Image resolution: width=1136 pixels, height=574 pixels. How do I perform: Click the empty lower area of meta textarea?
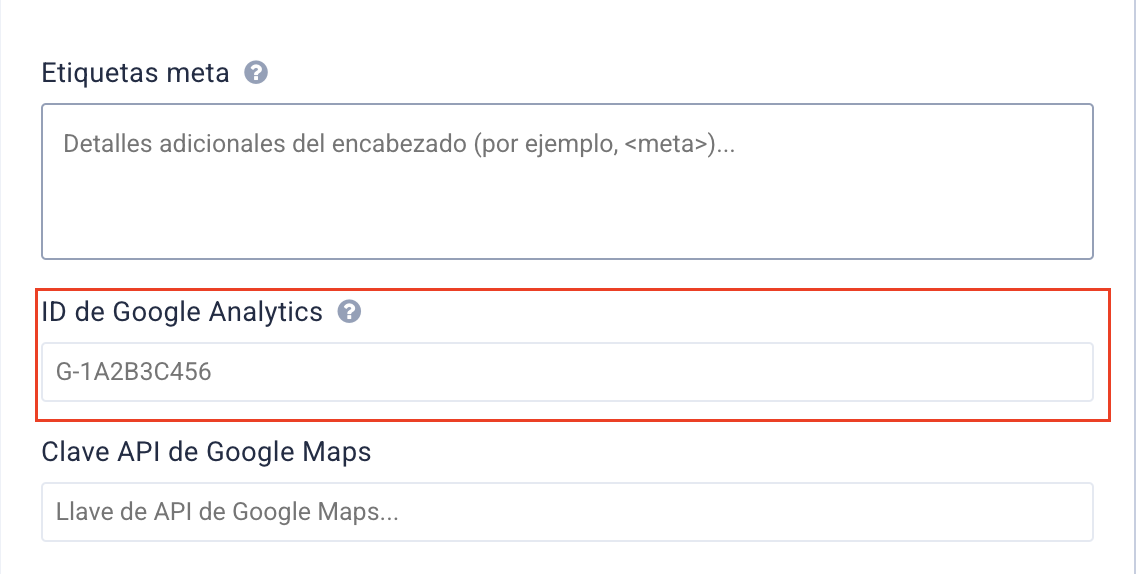567,225
